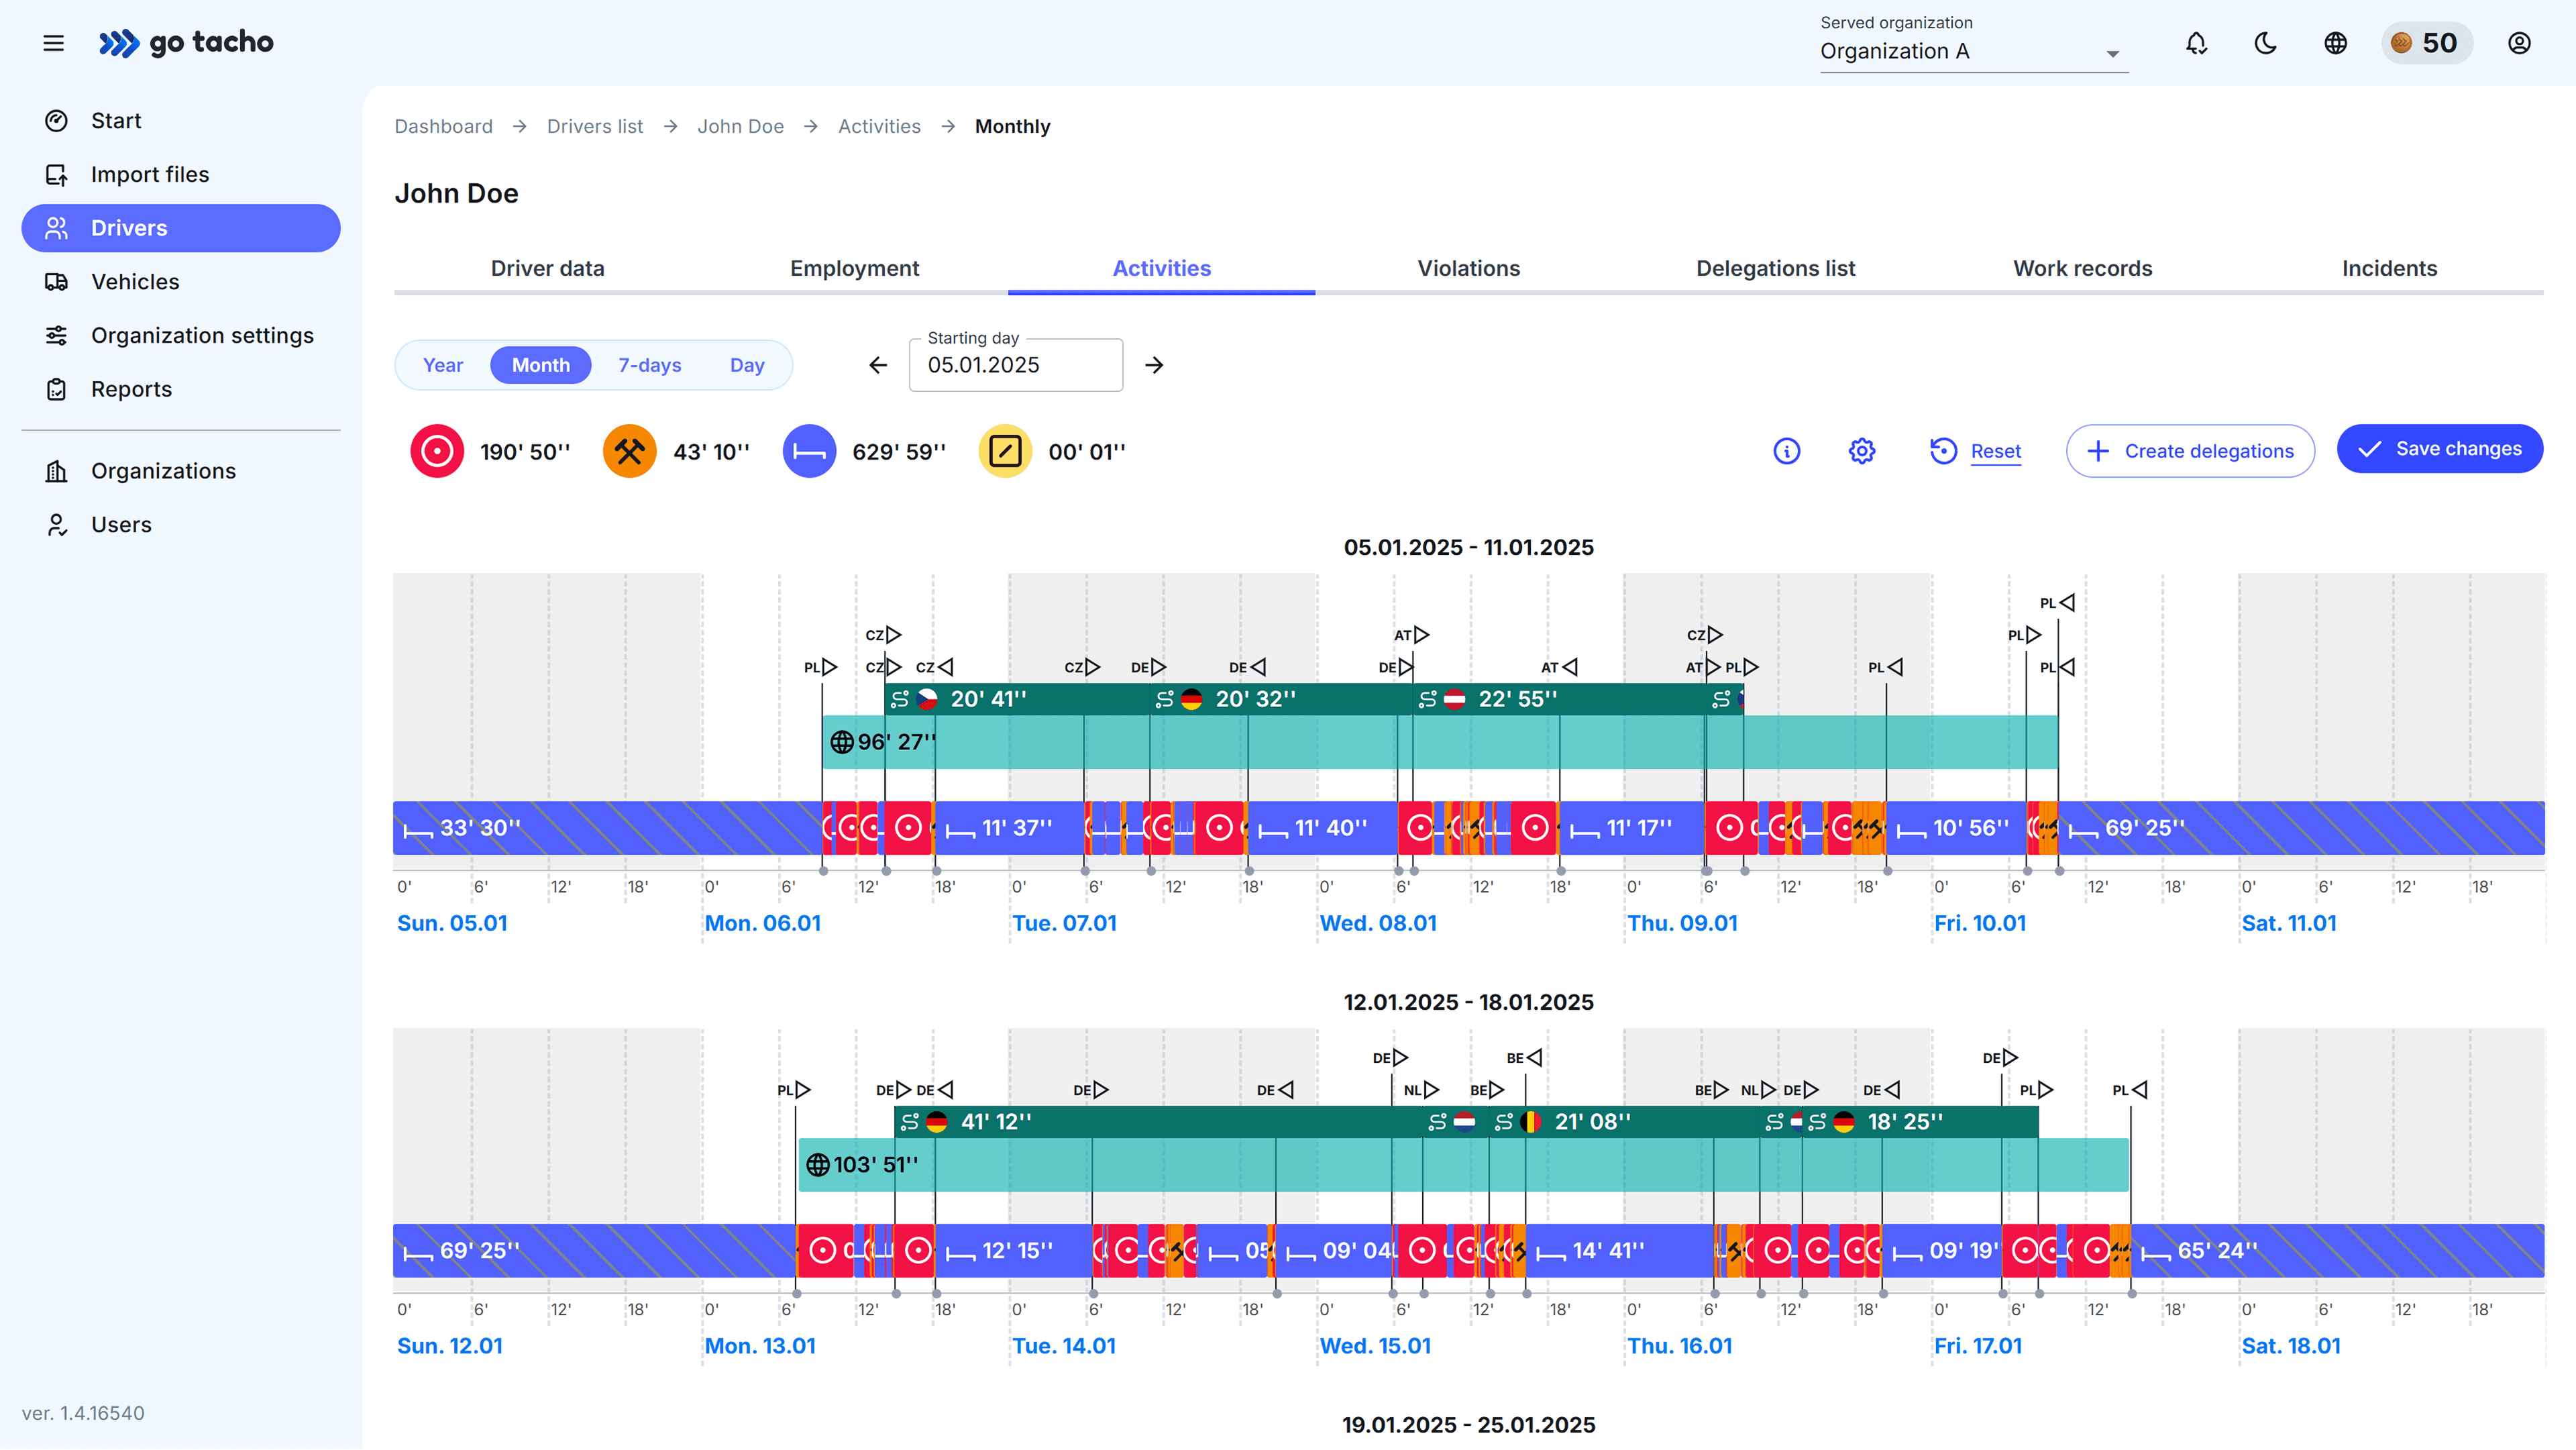Image resolution: width=2576 pixels, height=1450 pixels.
Task: Click the Reset link
Action: coord(1995,451)
